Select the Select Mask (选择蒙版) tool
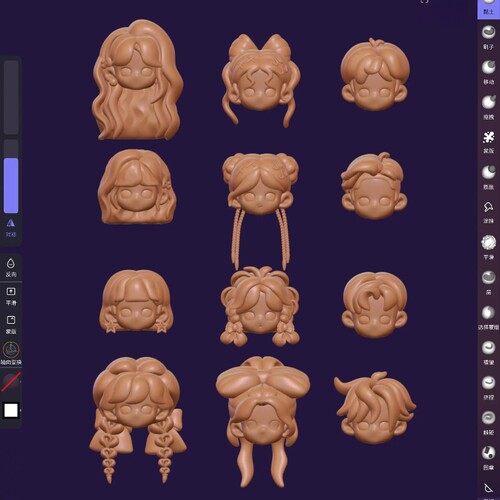Screen dimensions: 500x500 pyautogui.click(x=488, y=317)
